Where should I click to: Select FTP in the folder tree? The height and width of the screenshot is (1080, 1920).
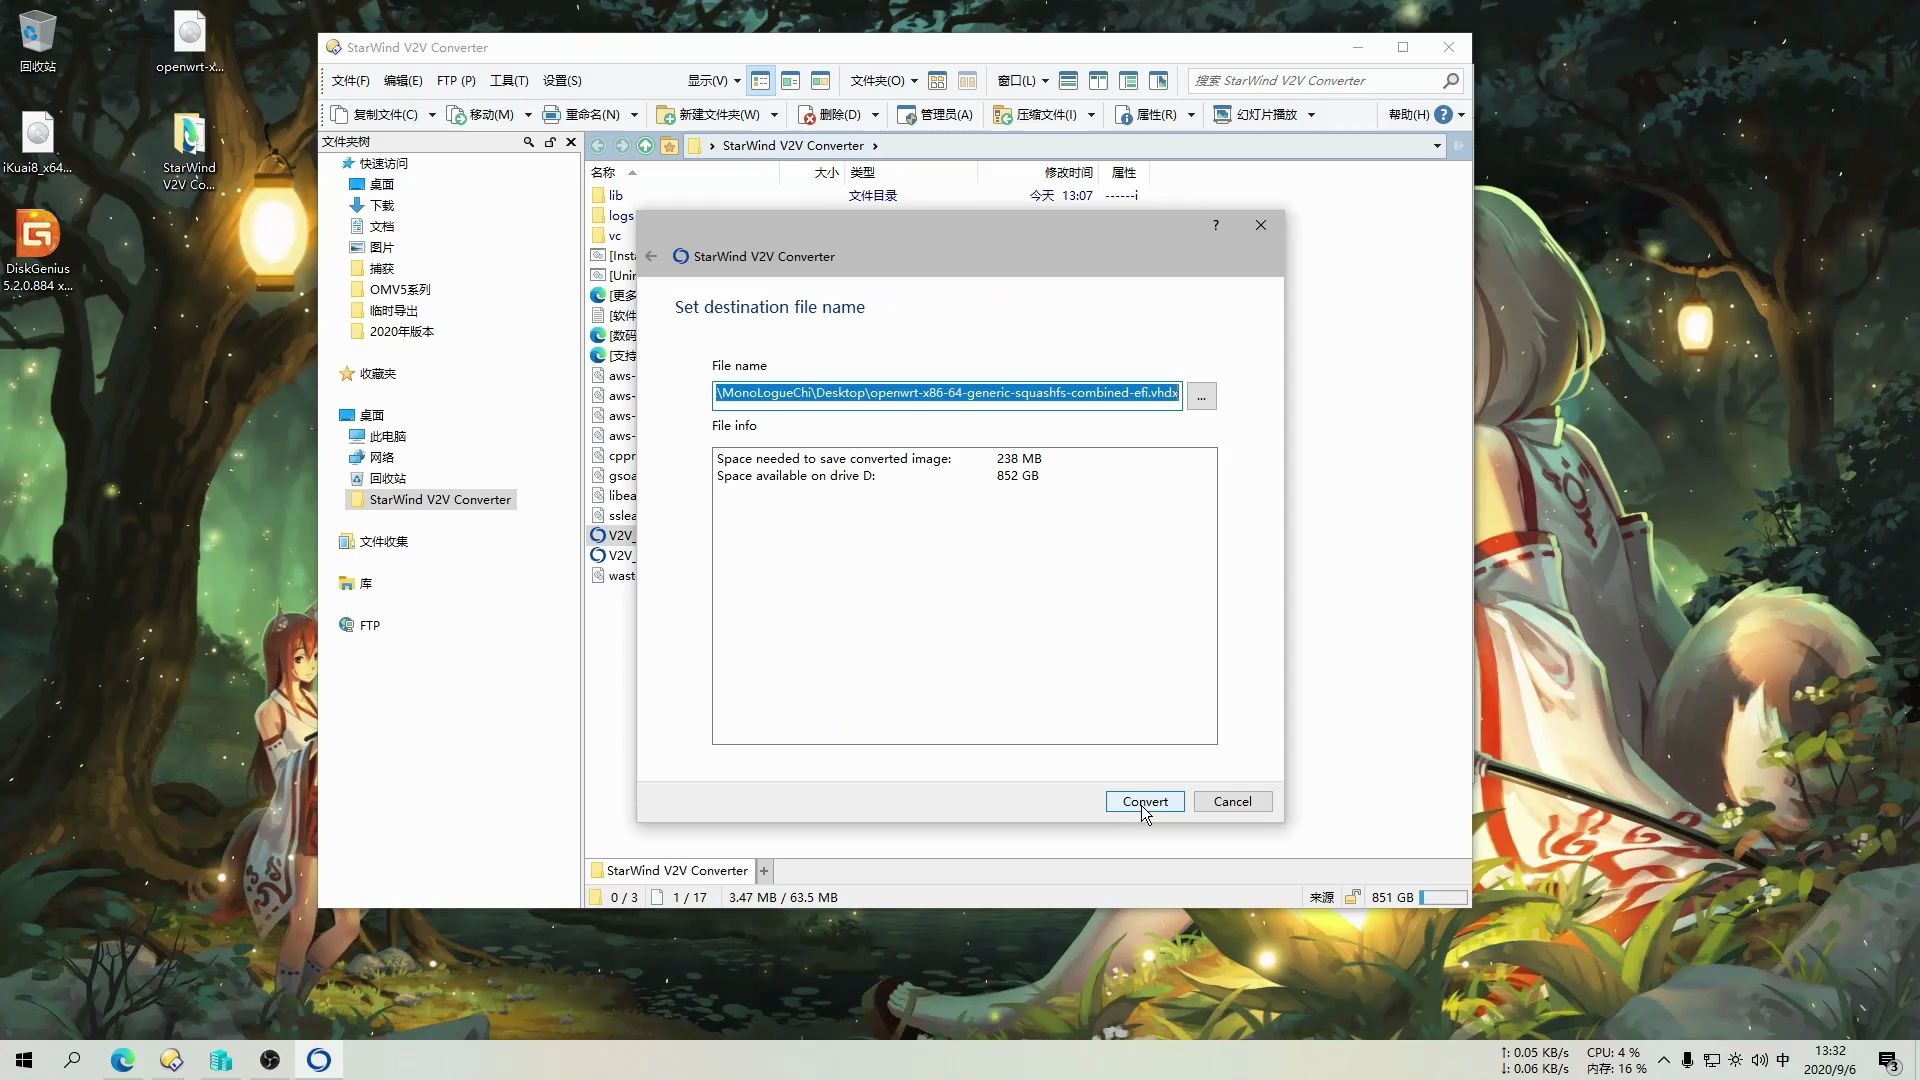[x=370, y=625]
